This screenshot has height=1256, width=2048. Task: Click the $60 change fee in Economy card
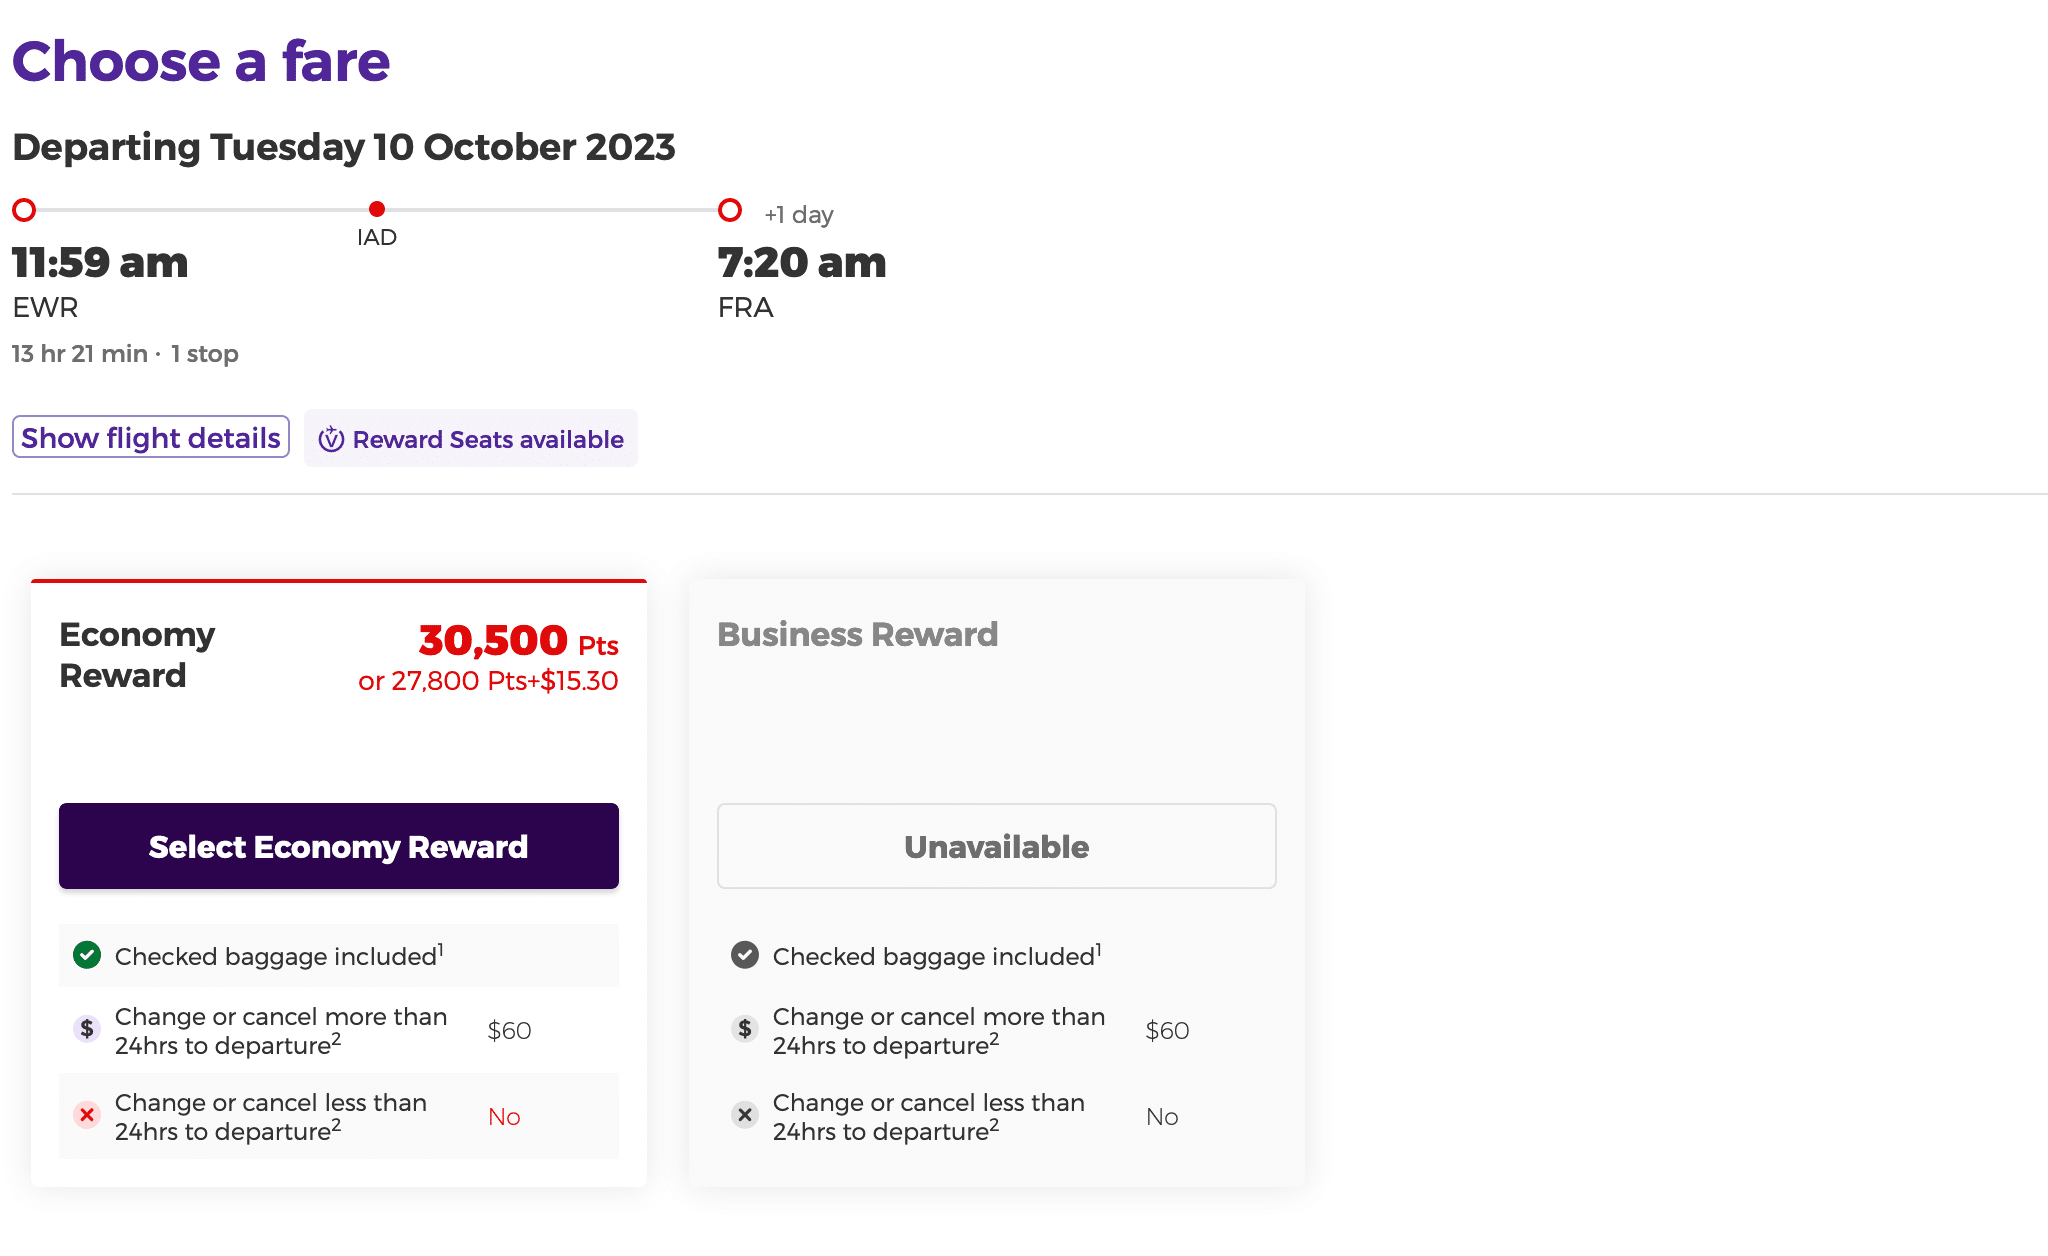click(x=509, y=1030)
